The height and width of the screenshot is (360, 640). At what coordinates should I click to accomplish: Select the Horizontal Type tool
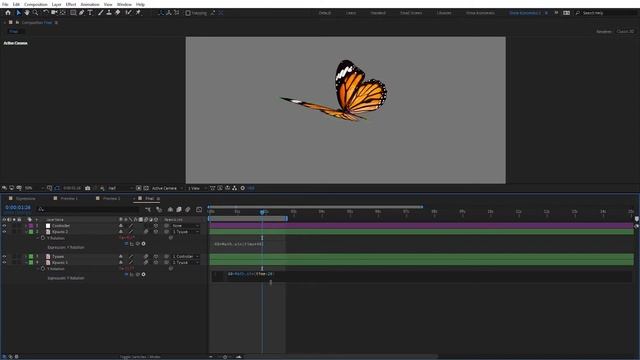click(90, 13)
